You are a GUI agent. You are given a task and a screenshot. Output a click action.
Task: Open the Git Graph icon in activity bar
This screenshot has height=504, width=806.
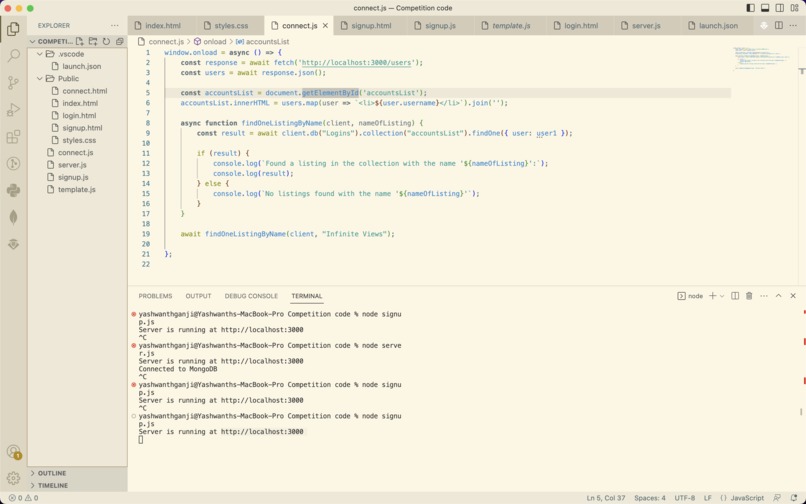click(13, 164)
